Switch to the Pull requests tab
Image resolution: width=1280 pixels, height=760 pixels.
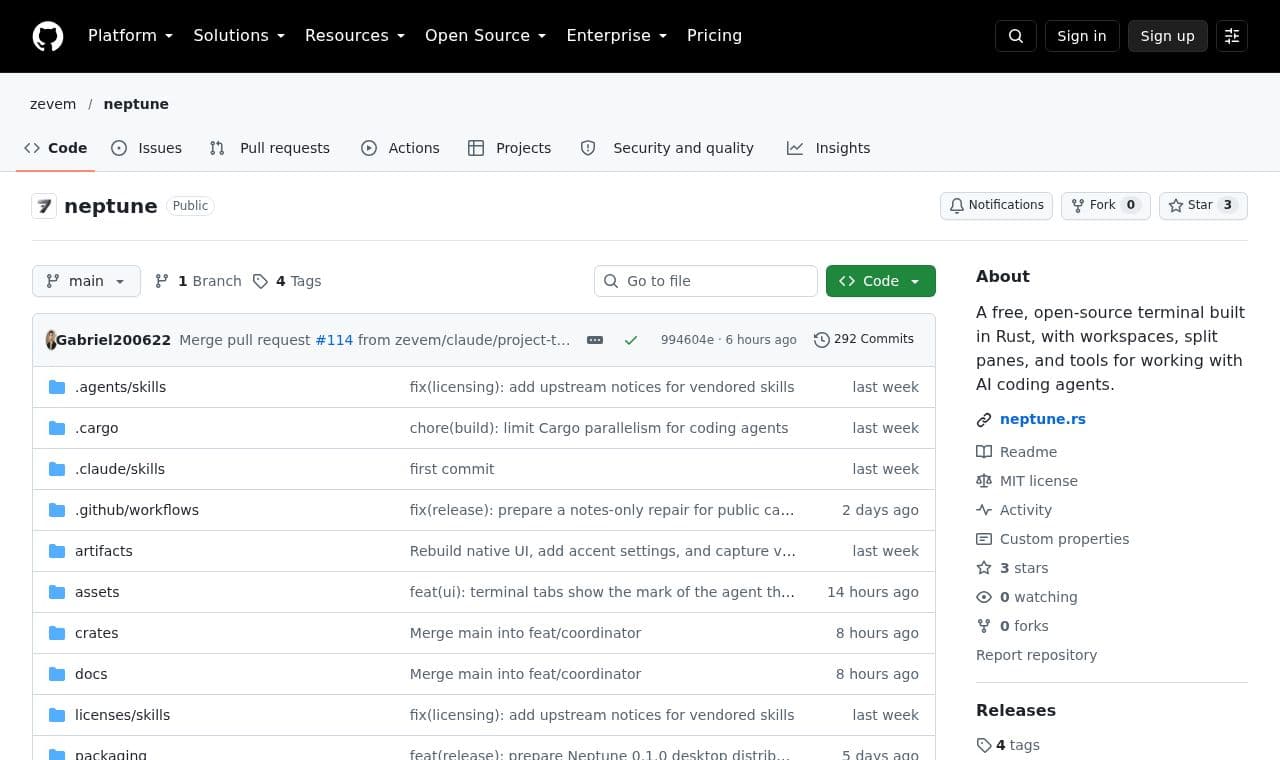270,148
